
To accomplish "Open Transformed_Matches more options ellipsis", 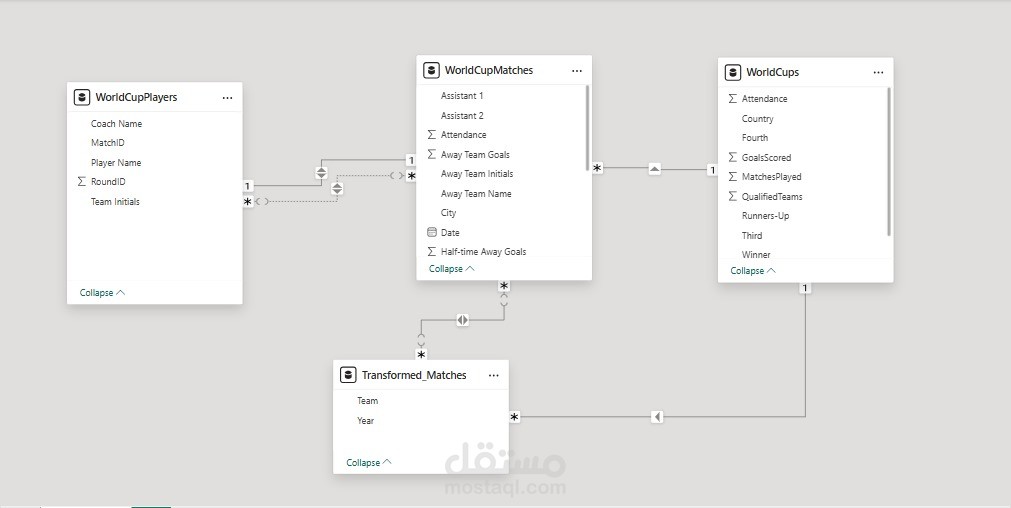I will click(x=493, y=375).
